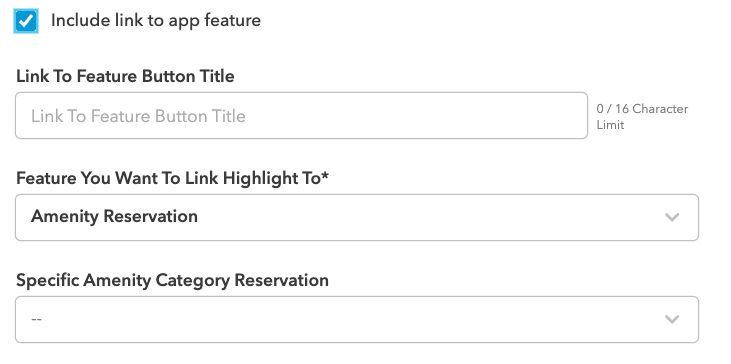The height and width of the screenshot is (364, 731).
Task: Uncheck the Include link to app feature checkbox
Action: pyautogui.click(x=26, y=21)
